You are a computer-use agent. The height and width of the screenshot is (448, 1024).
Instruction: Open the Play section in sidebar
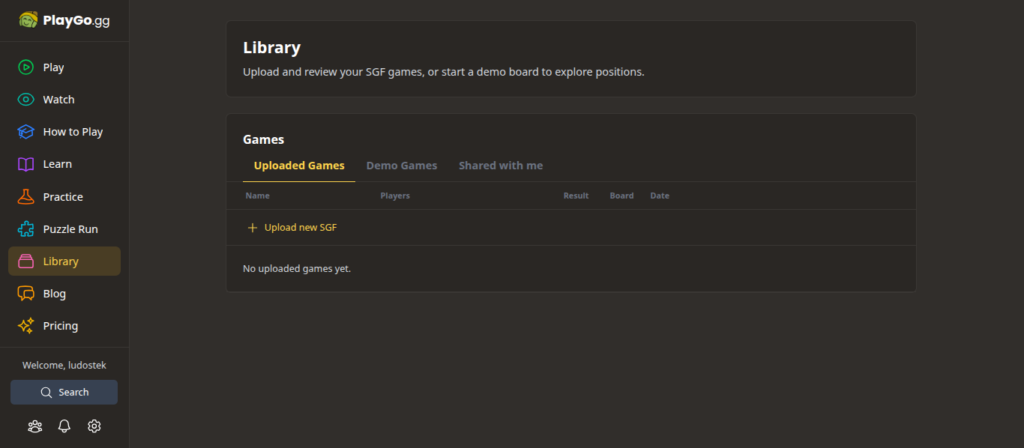[53, 68]
